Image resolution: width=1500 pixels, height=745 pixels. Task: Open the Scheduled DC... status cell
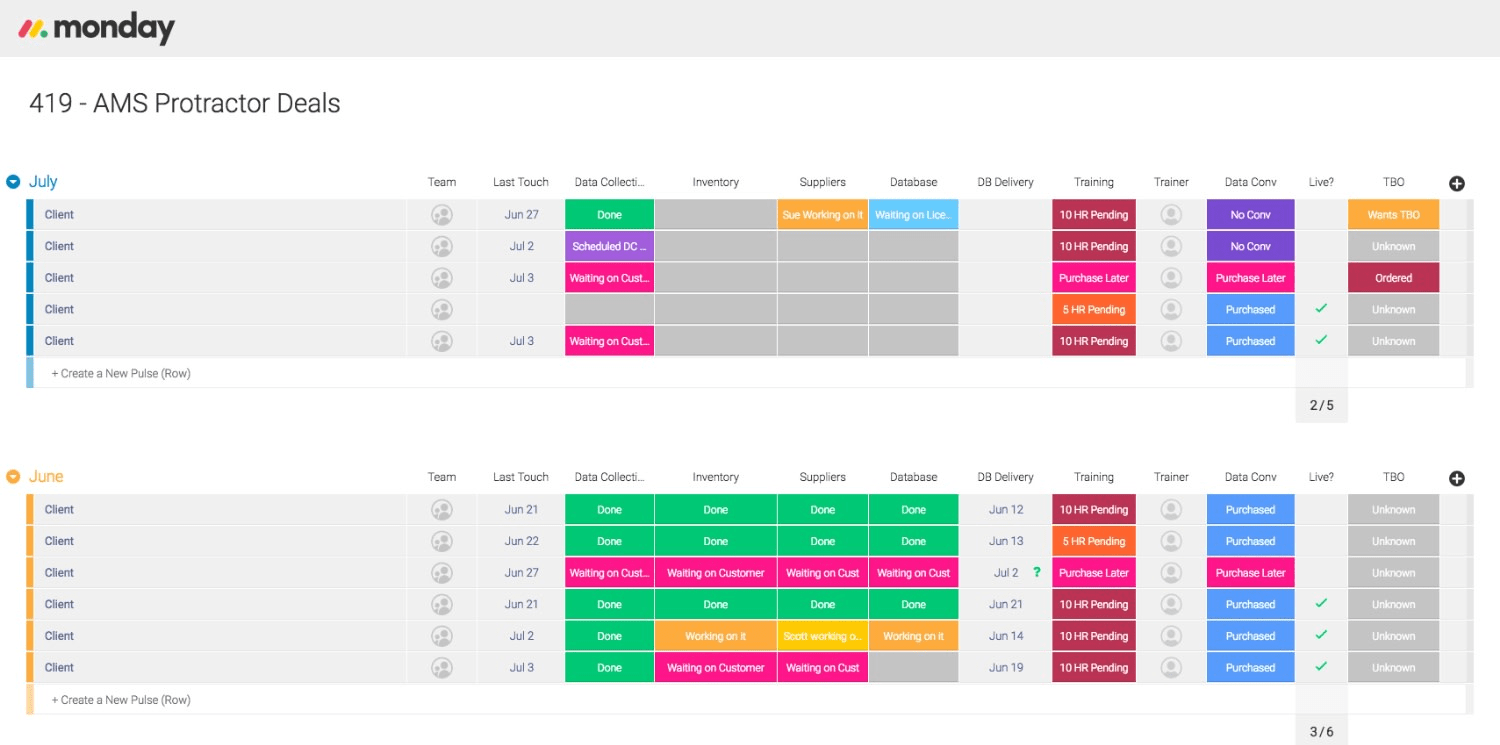pos(609,246)
